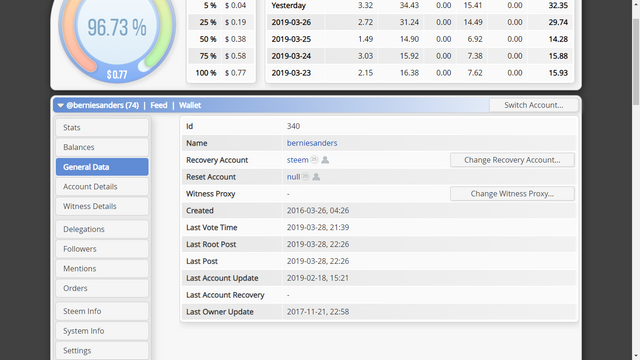Open the Wallet link
This screenshot has height=360, width=640.
190,105
